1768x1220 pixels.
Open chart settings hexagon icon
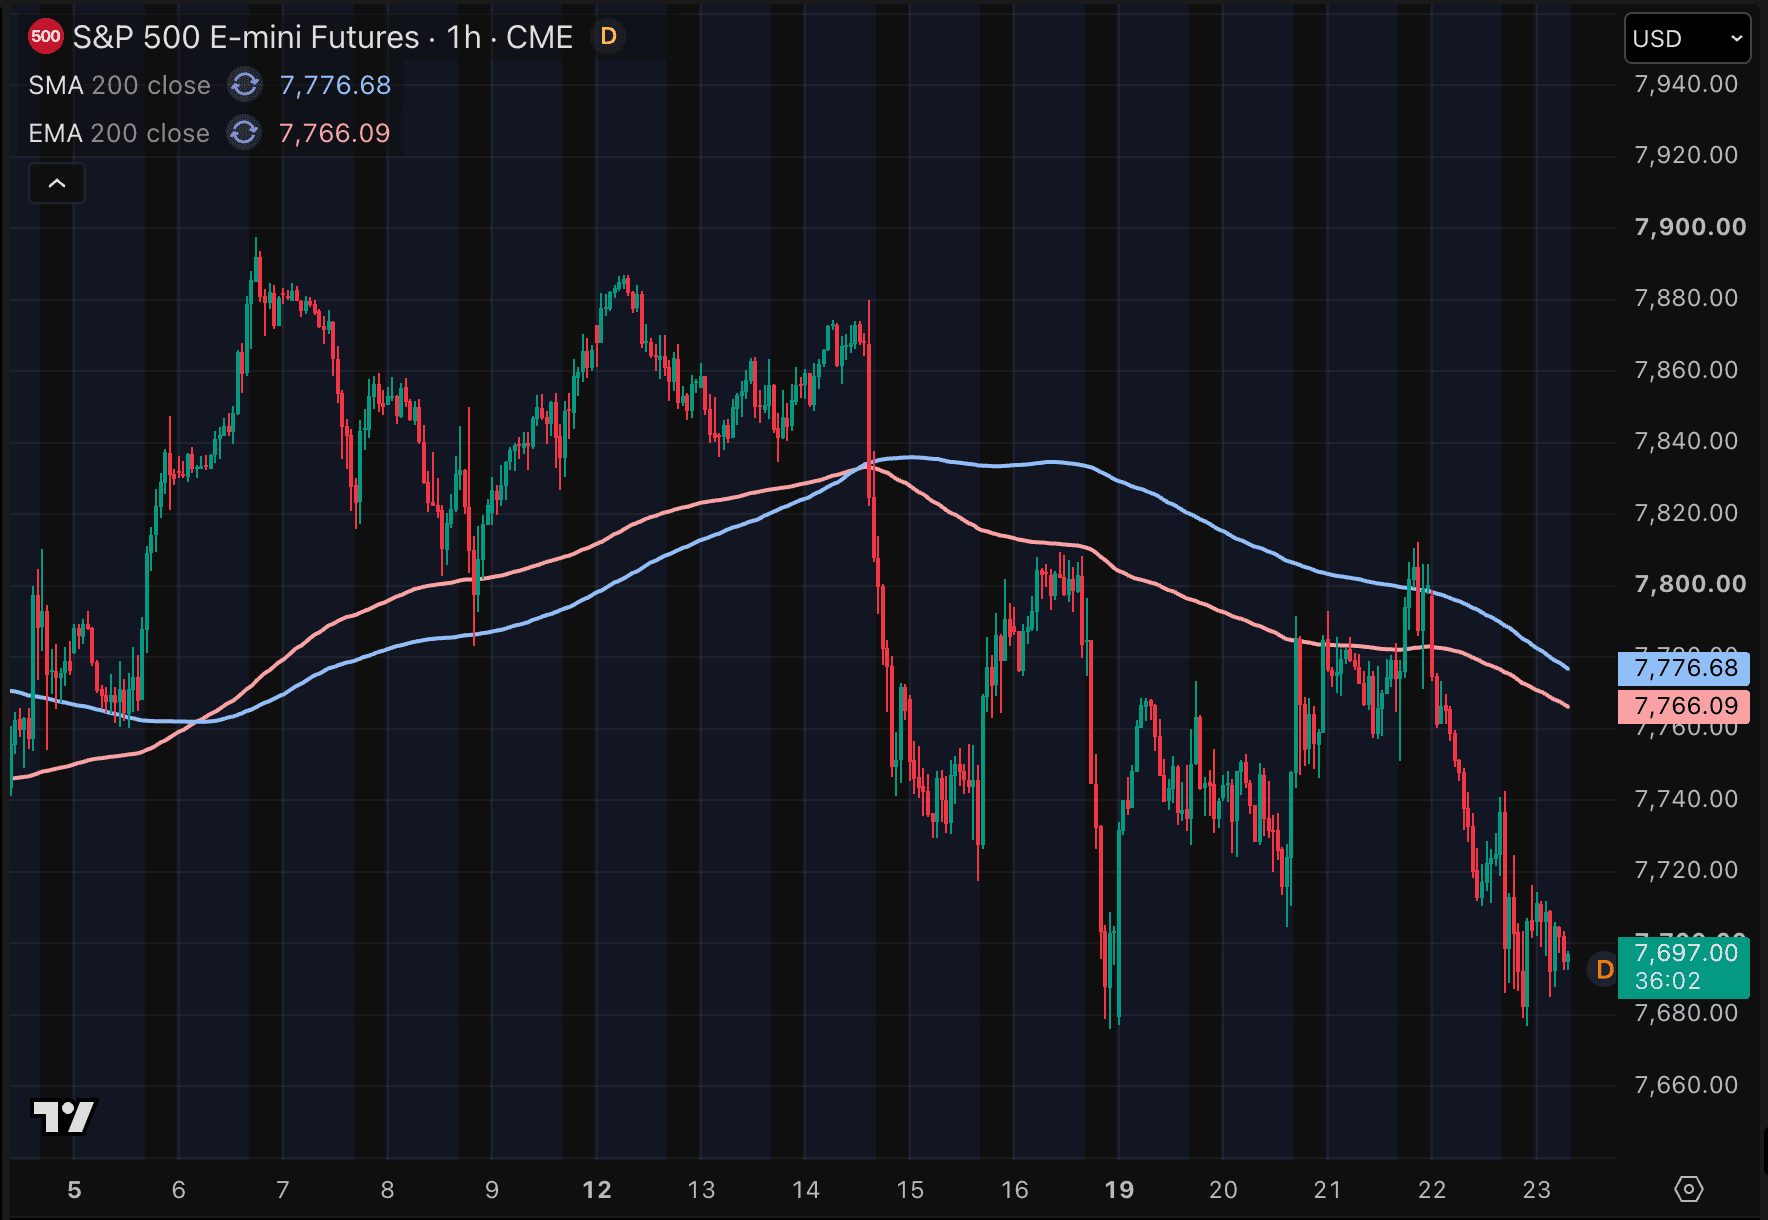(1689, 1189)
